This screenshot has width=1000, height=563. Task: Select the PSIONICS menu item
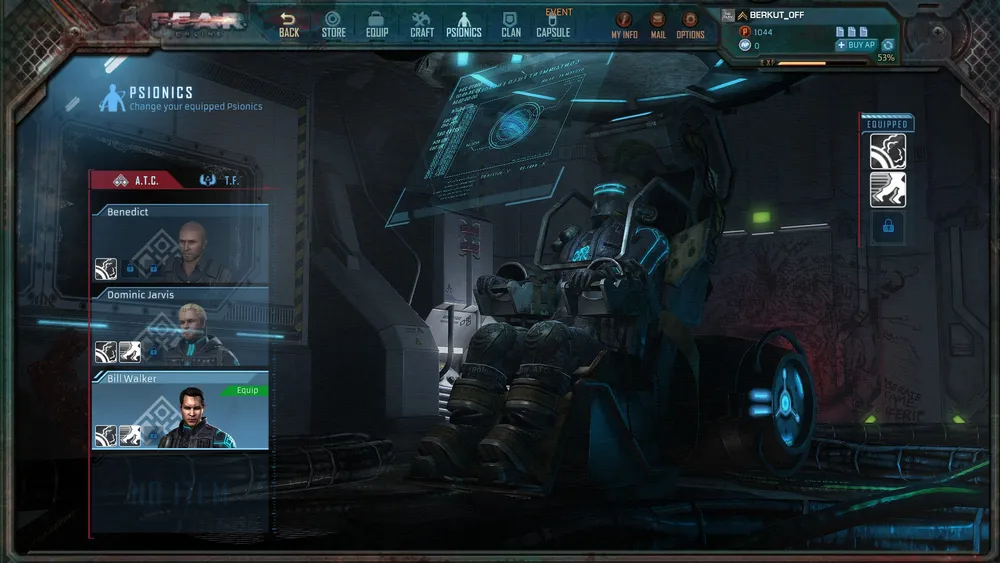click(x=464, y=26)
